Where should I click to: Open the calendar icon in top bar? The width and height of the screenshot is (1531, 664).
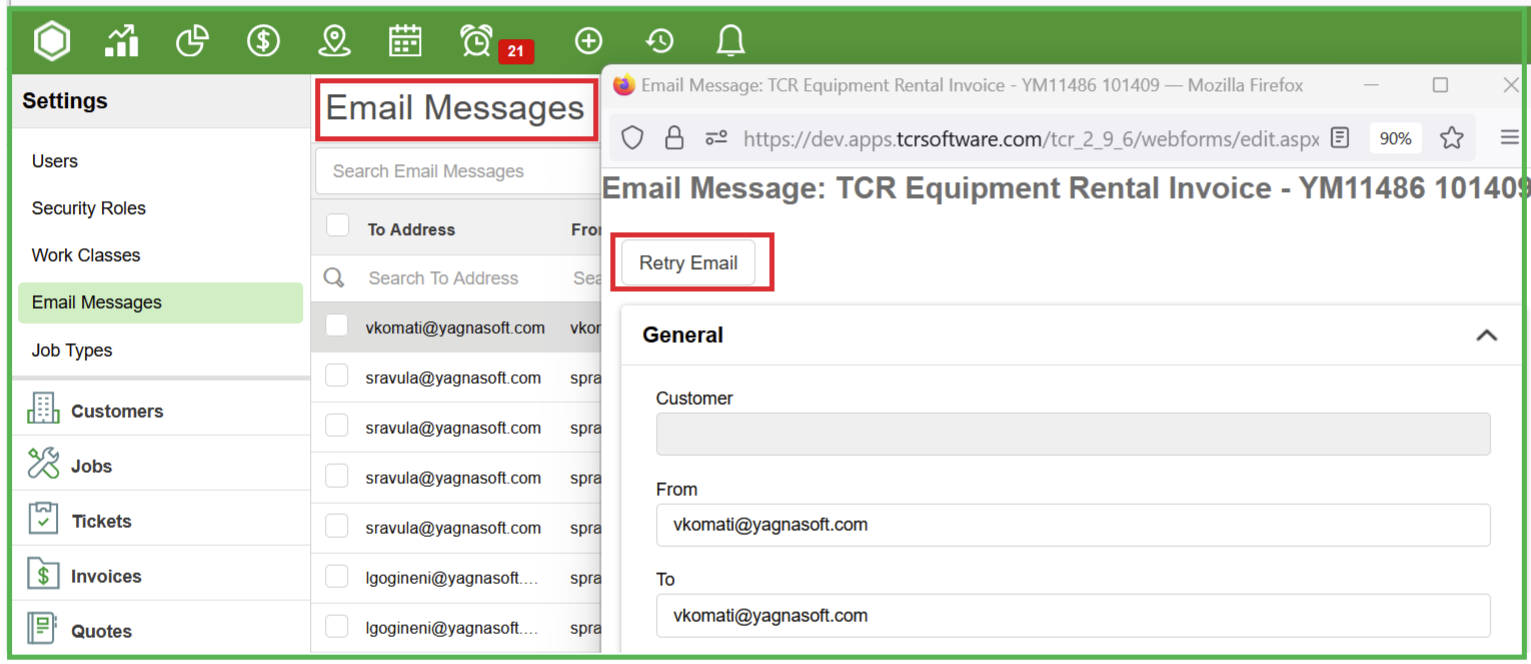[405, 41]
